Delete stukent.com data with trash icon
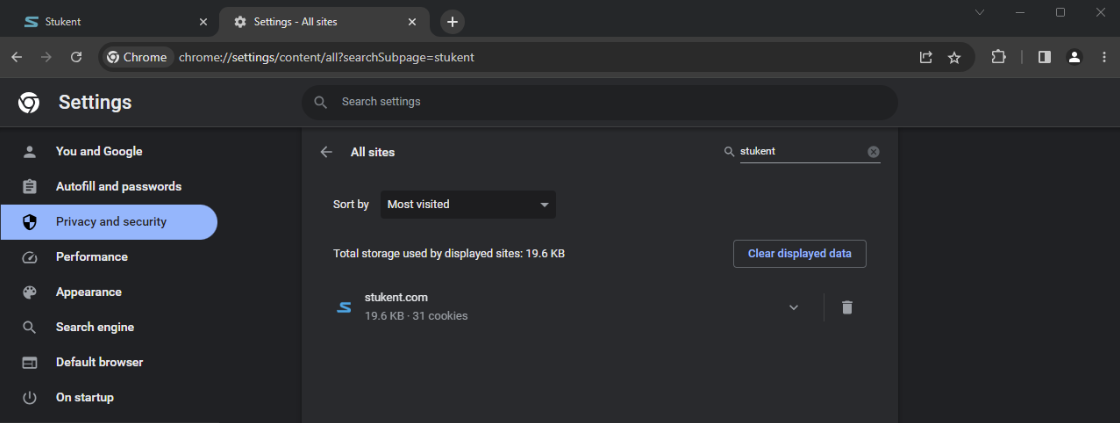The width and height of the screenshot is (1120, 423). (x=847, y=307)
